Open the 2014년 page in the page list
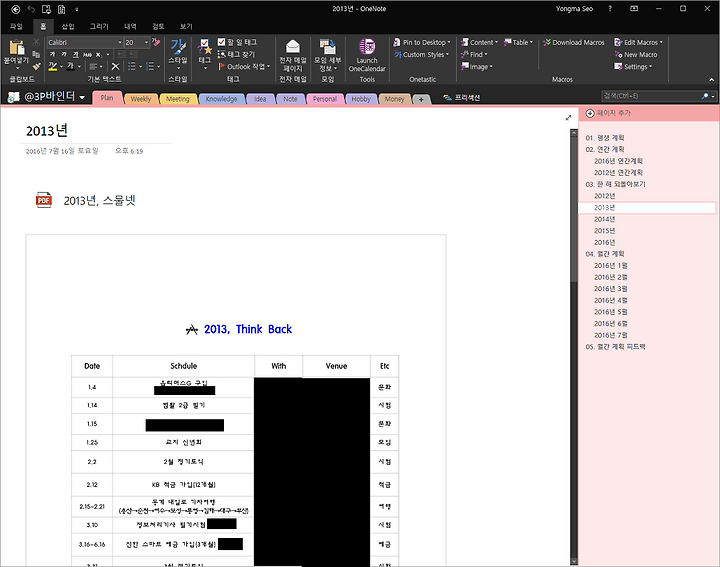 (604, 219)
